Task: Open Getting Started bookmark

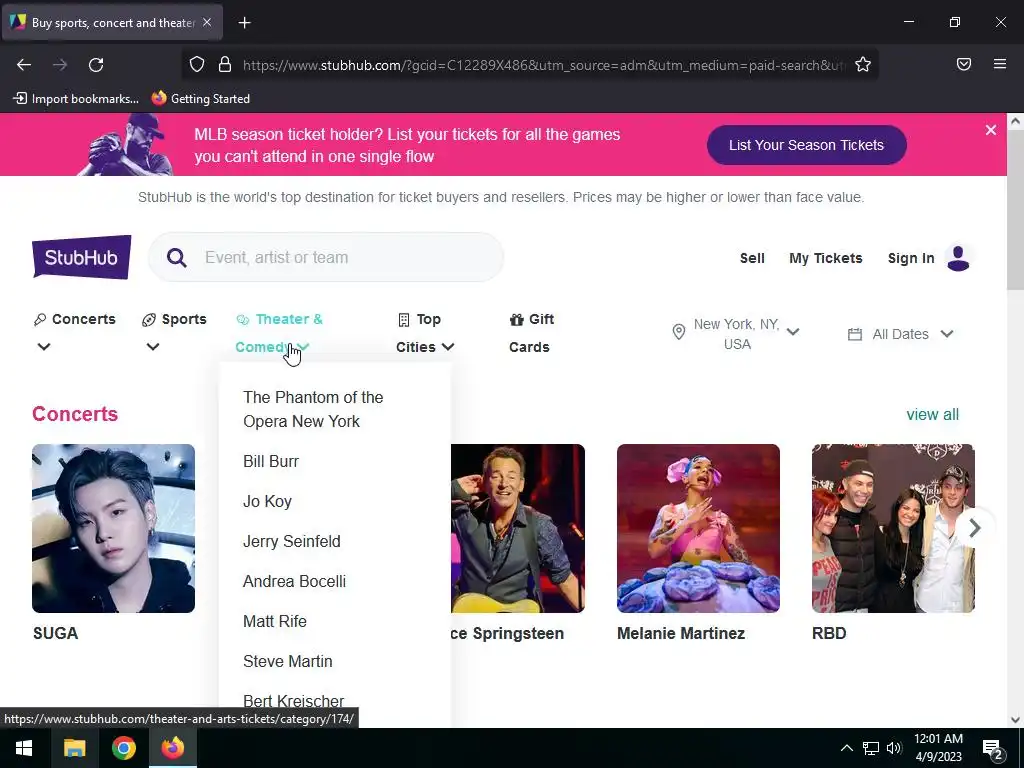Action: [201, 99]
